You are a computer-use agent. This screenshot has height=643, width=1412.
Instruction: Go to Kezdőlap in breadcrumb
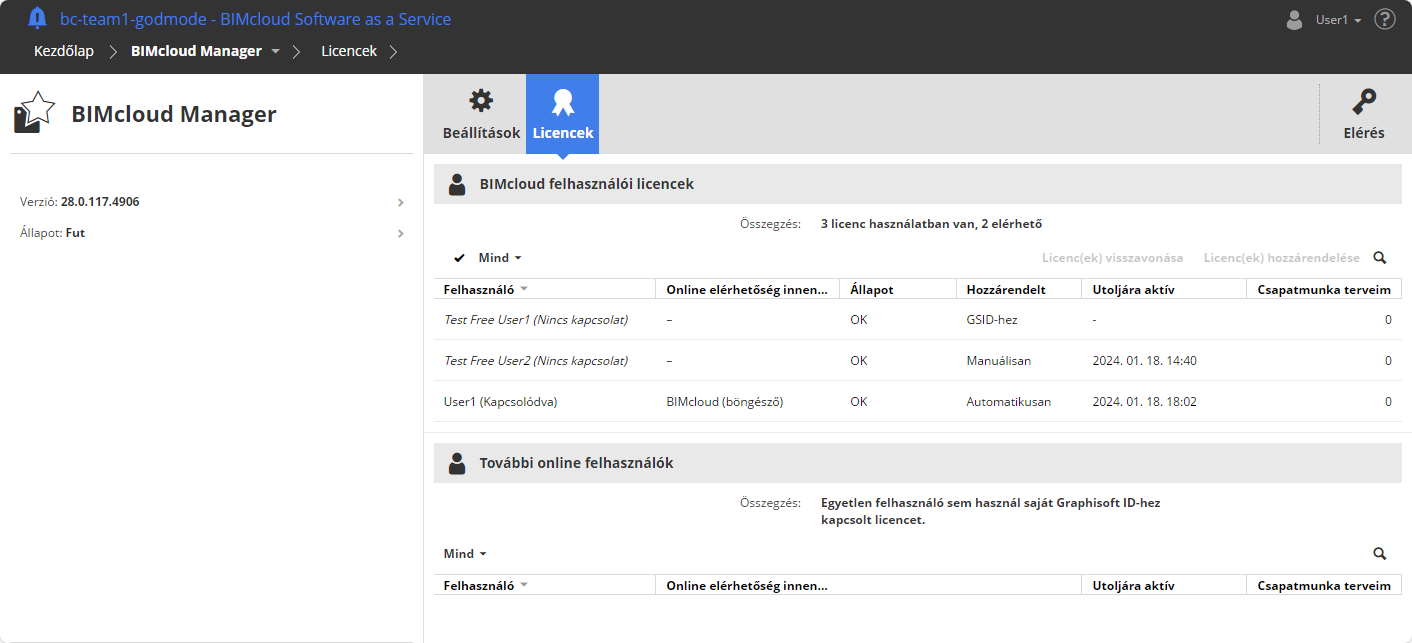(64, 51)
